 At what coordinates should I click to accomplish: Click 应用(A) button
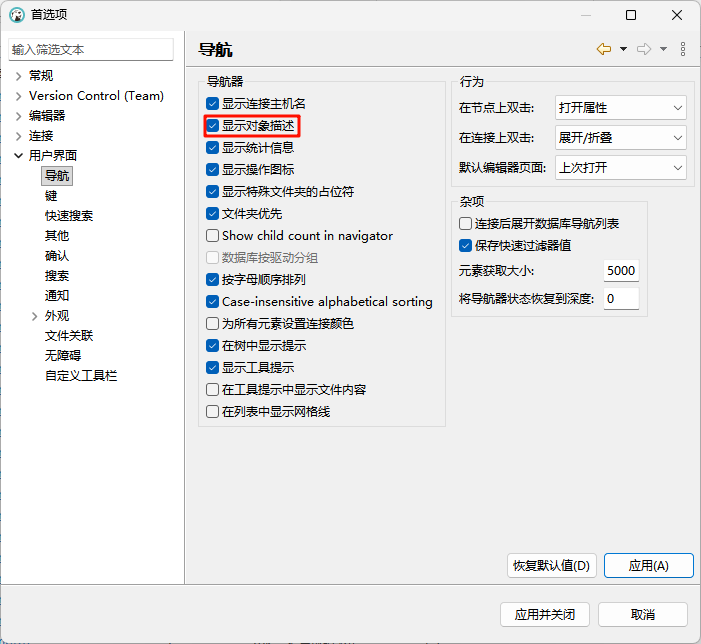[x=649, y=566]
